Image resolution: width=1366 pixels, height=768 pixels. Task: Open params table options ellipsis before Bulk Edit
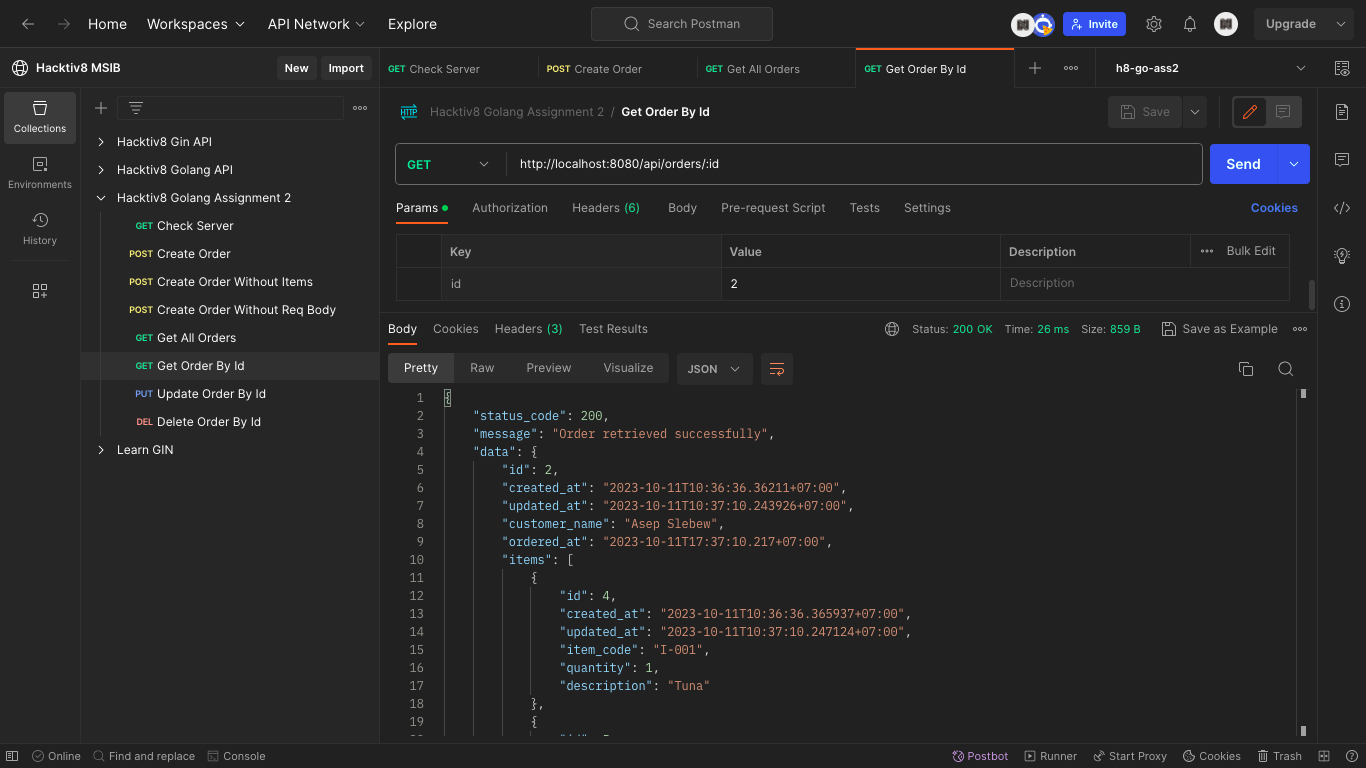click(x=1207, y=251)
